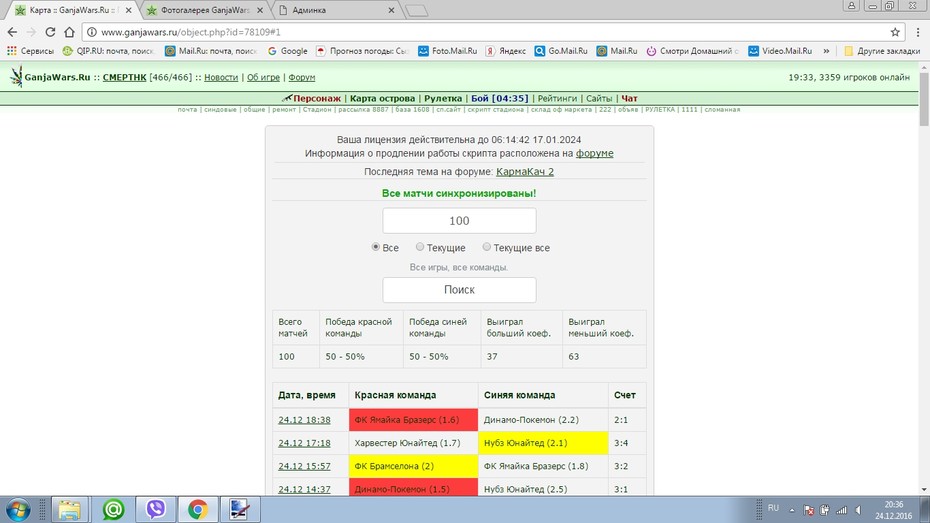930x523 pixels.
Task: Open Windows Start menu
Action: click(18, 509)
